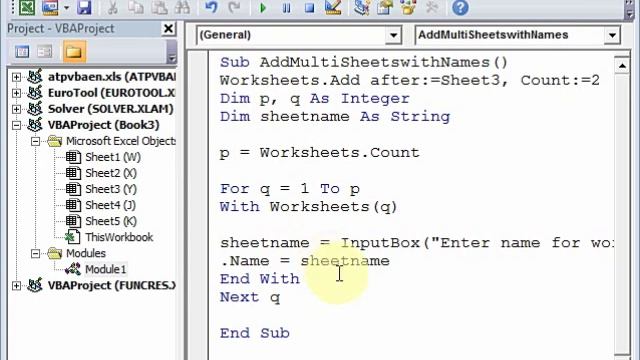Collapse Microsoft Excel Objects folder
Image resolution: width=640 pixels, height=360 pixels.
click(x=36, y=141)
